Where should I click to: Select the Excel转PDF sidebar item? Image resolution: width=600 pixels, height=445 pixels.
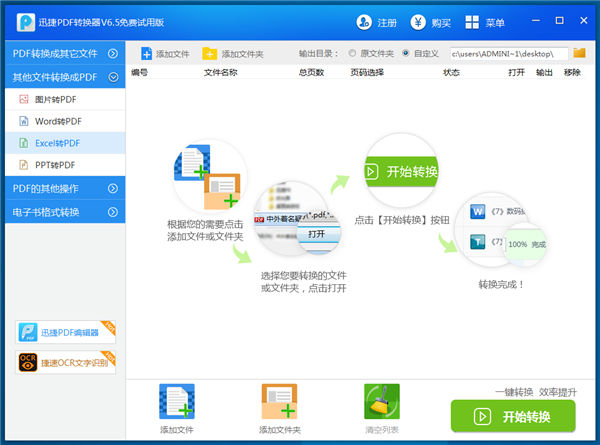coord(65,143)
